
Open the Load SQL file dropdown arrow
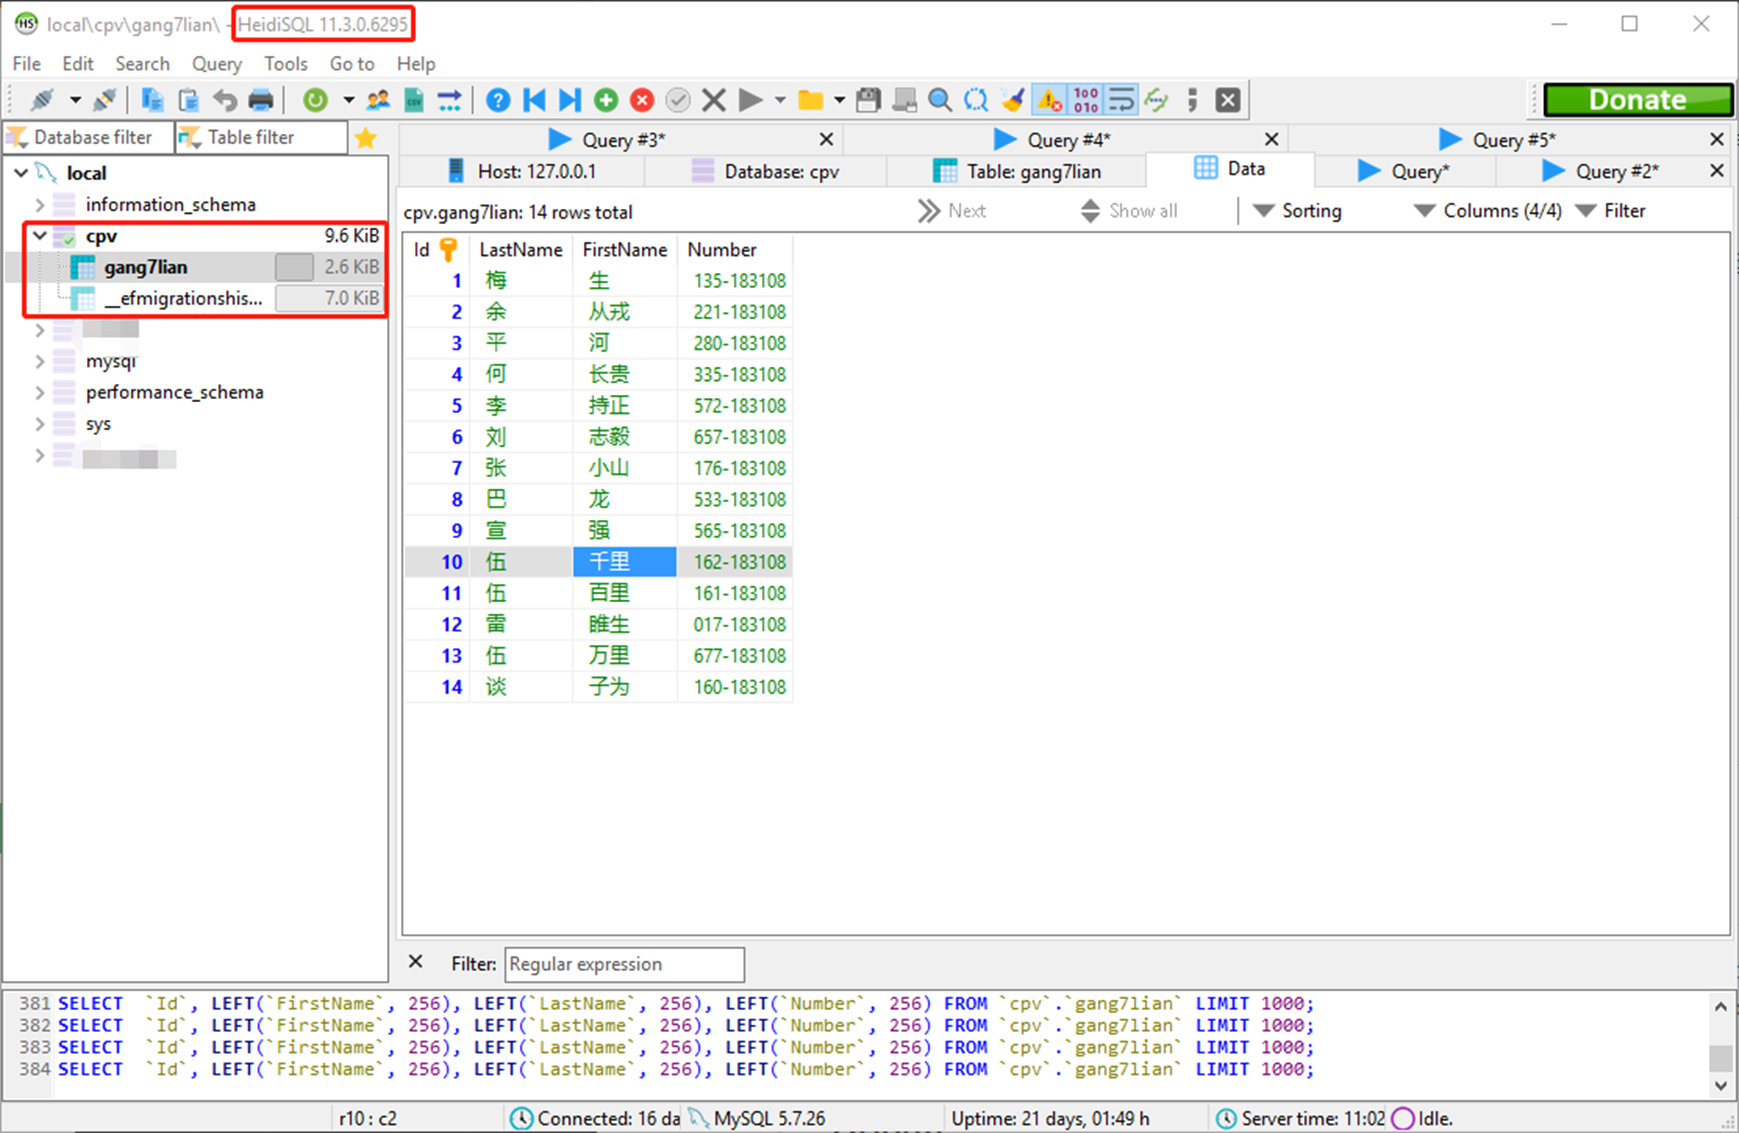pyautogui.click(x=839, y=100)
